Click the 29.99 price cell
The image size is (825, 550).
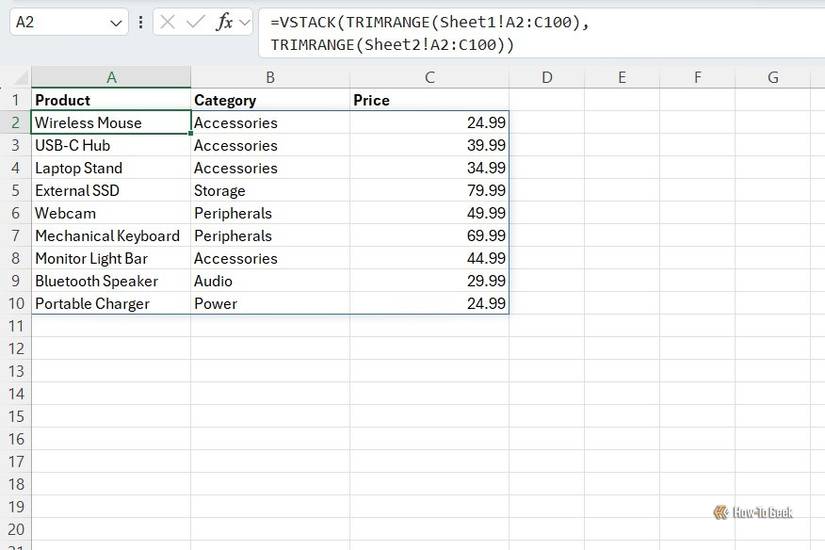coord(429,281)
